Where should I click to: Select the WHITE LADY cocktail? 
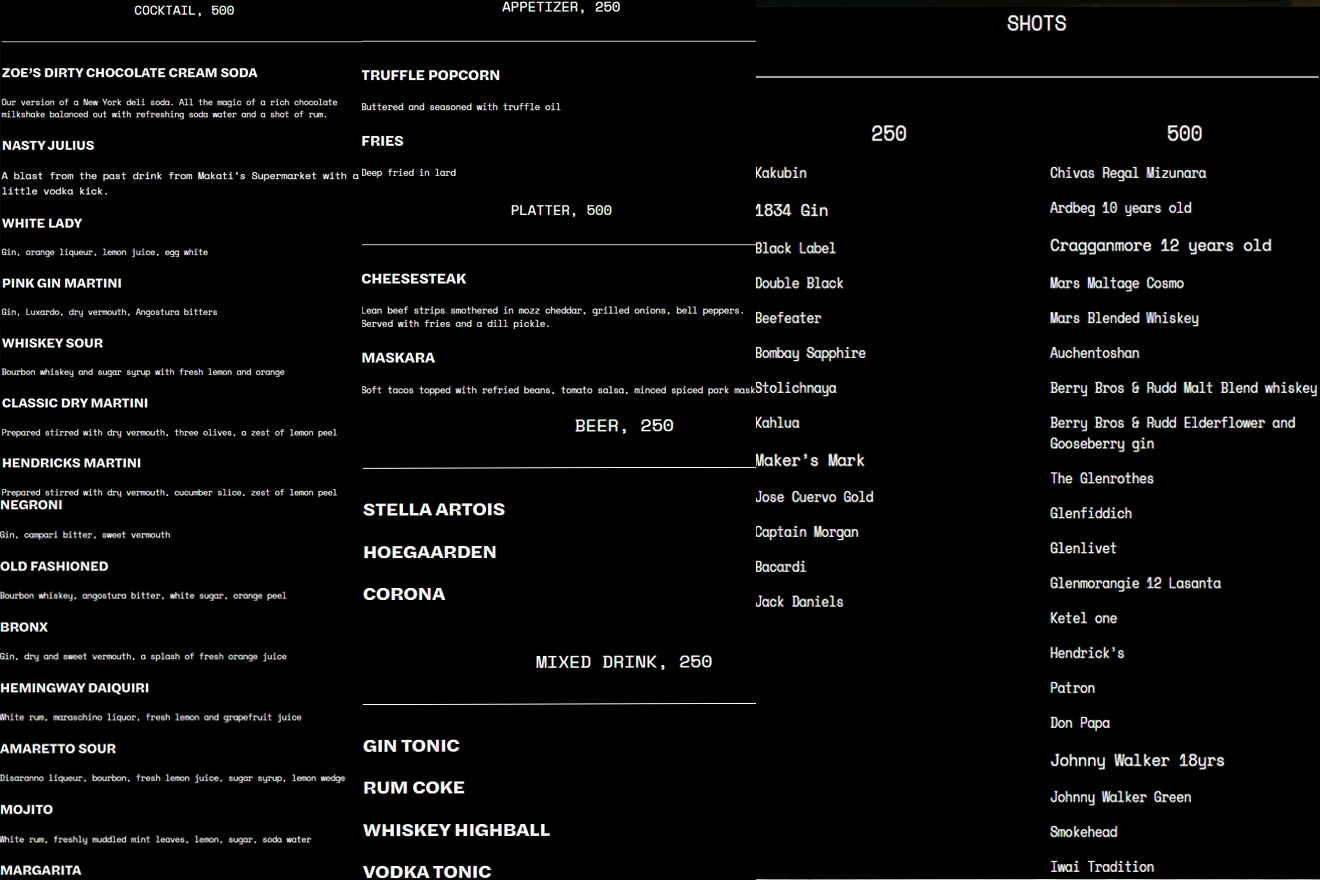coord(42,224)
